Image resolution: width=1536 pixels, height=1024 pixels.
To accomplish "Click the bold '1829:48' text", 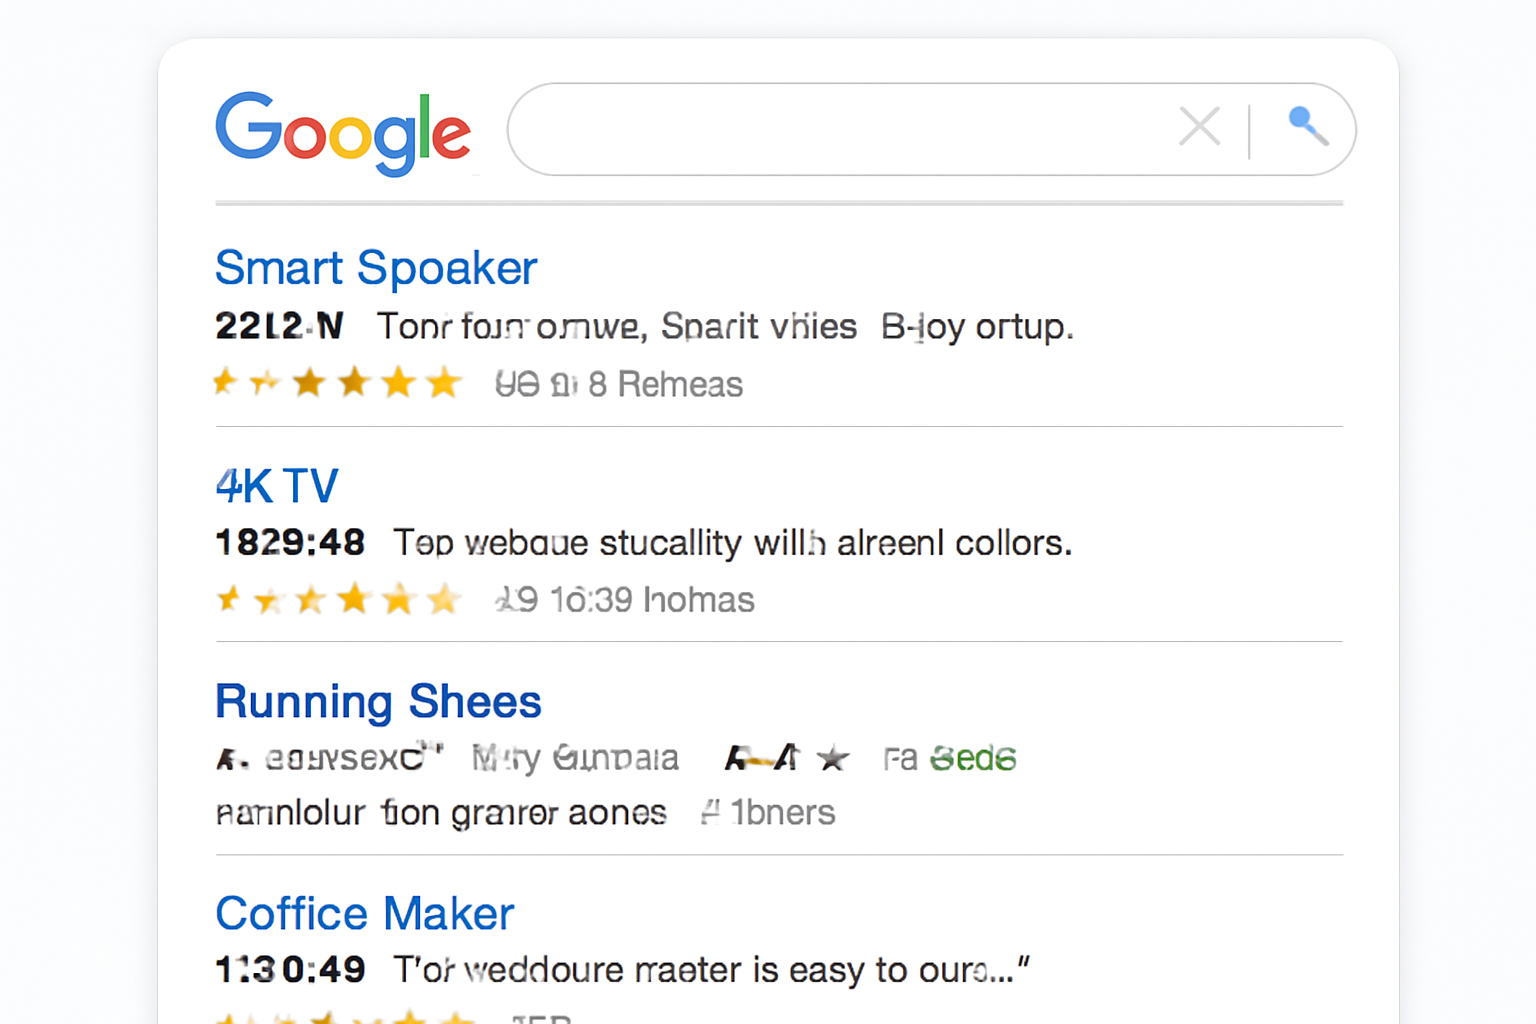I will click(x=290, y=543).
